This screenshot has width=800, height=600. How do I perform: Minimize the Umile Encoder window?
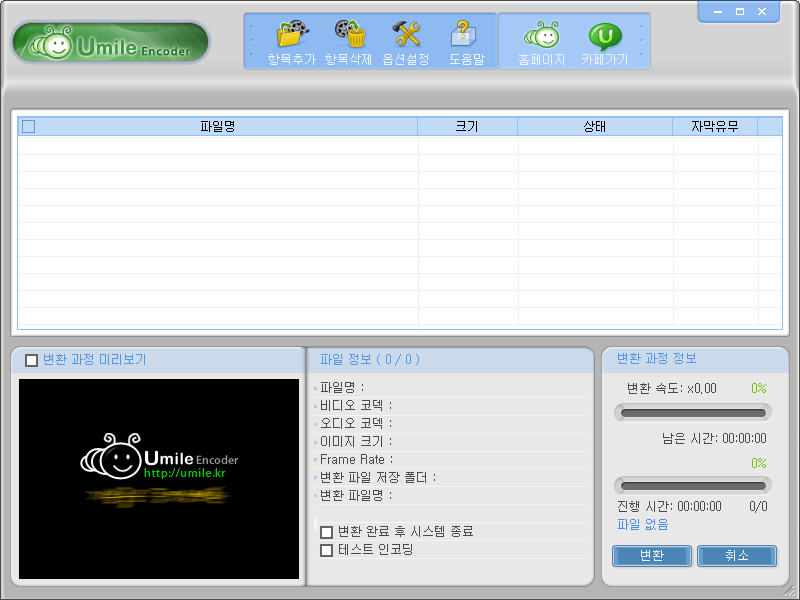pos(718,12)
